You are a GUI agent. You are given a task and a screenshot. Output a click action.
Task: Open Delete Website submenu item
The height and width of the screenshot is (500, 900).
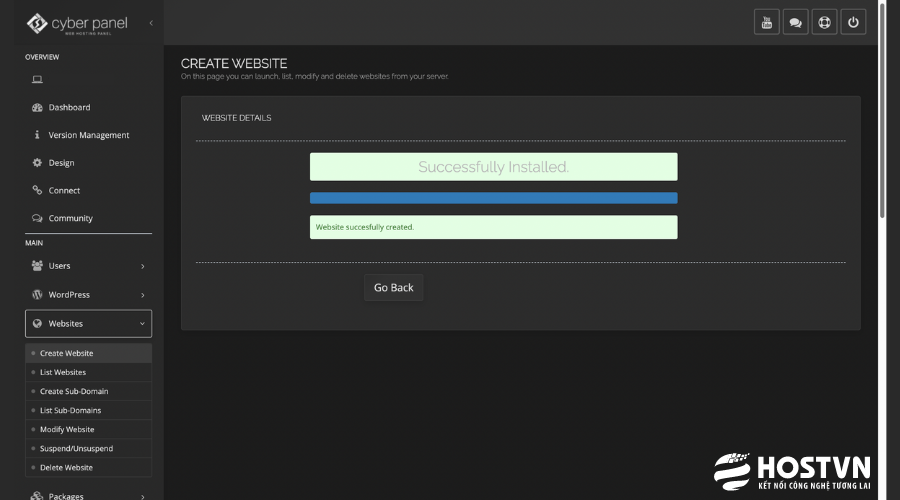click(88, 467)
